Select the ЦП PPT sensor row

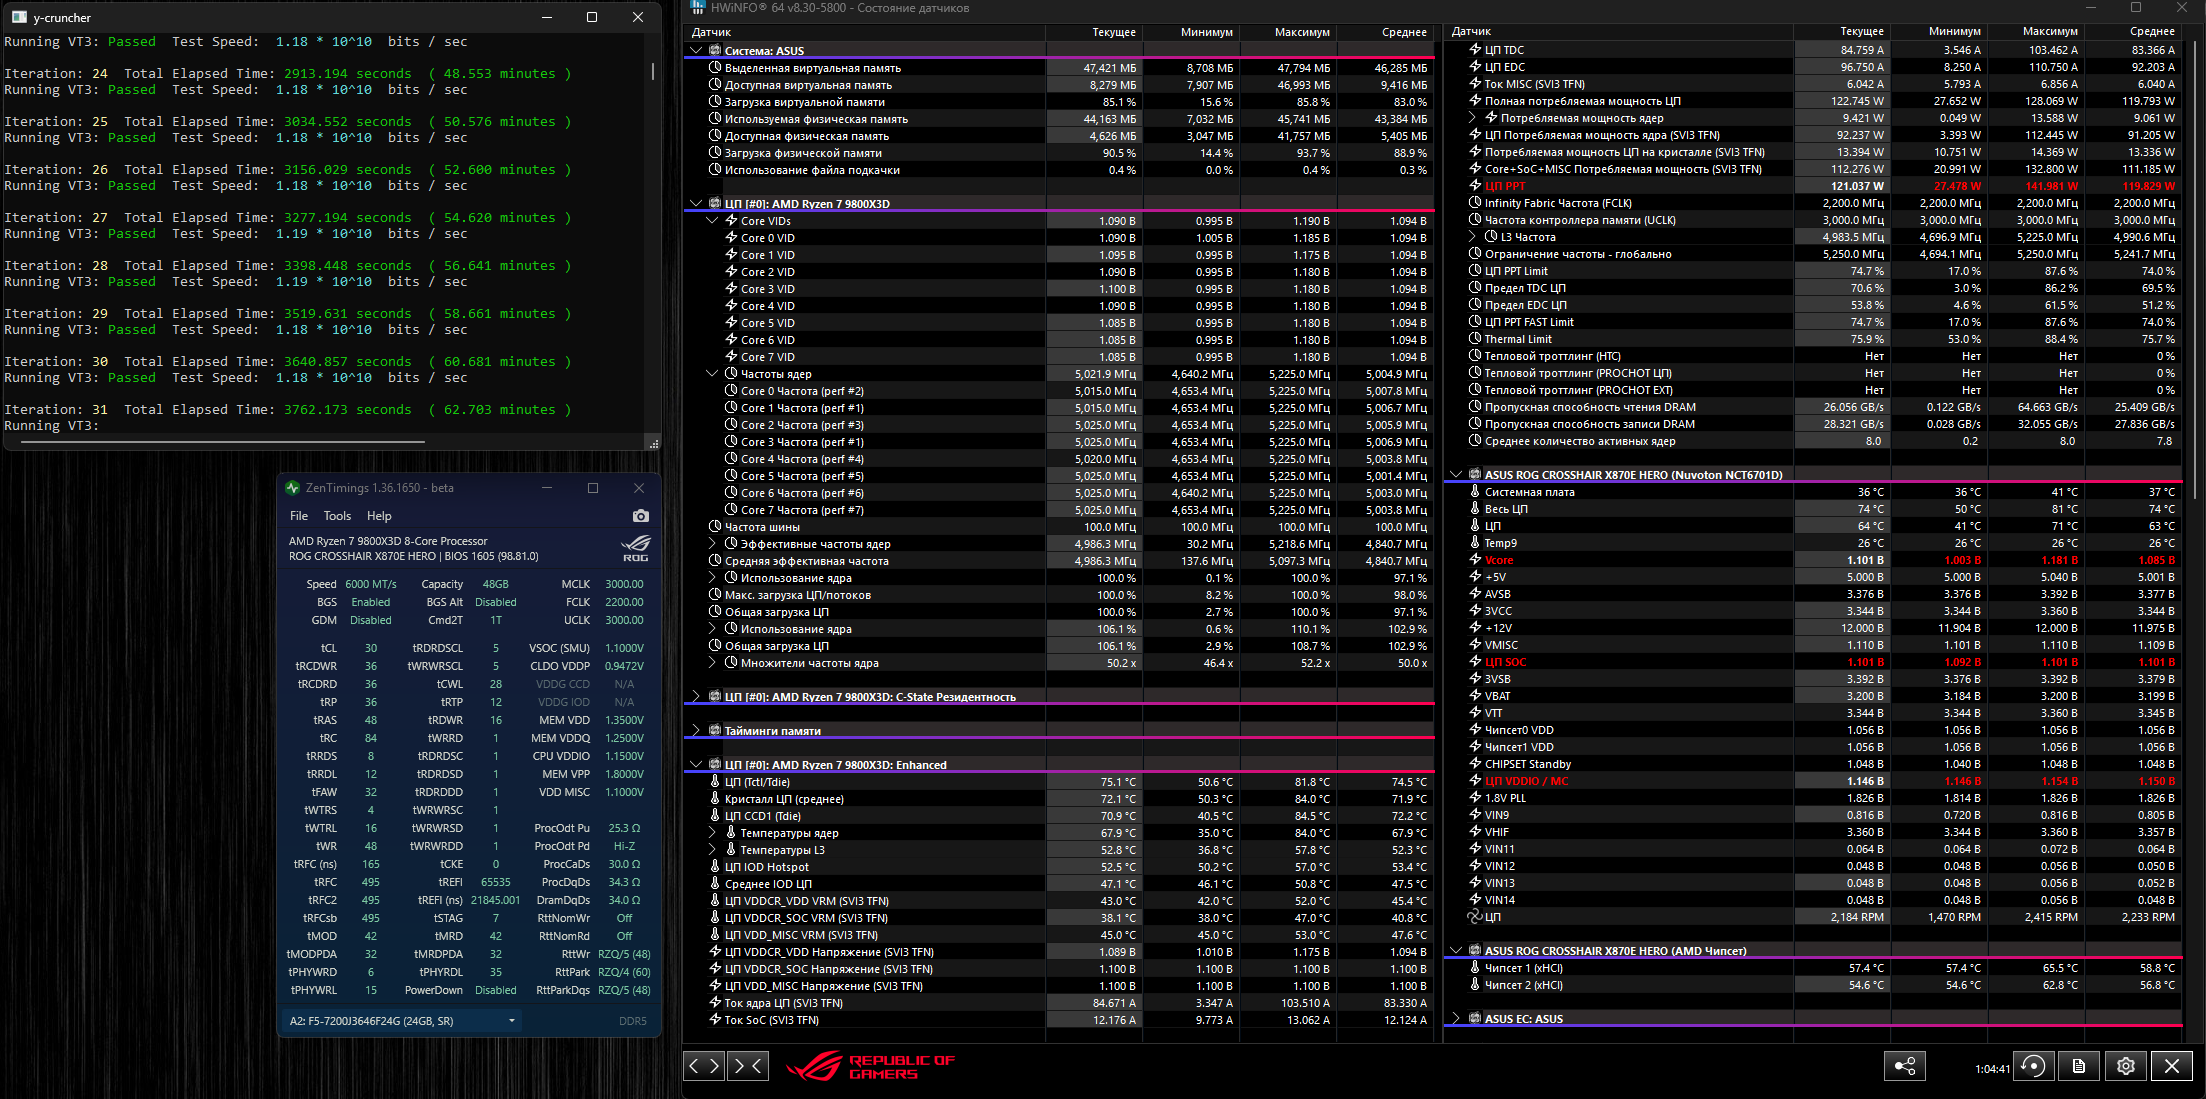[x=1505, y=186]
